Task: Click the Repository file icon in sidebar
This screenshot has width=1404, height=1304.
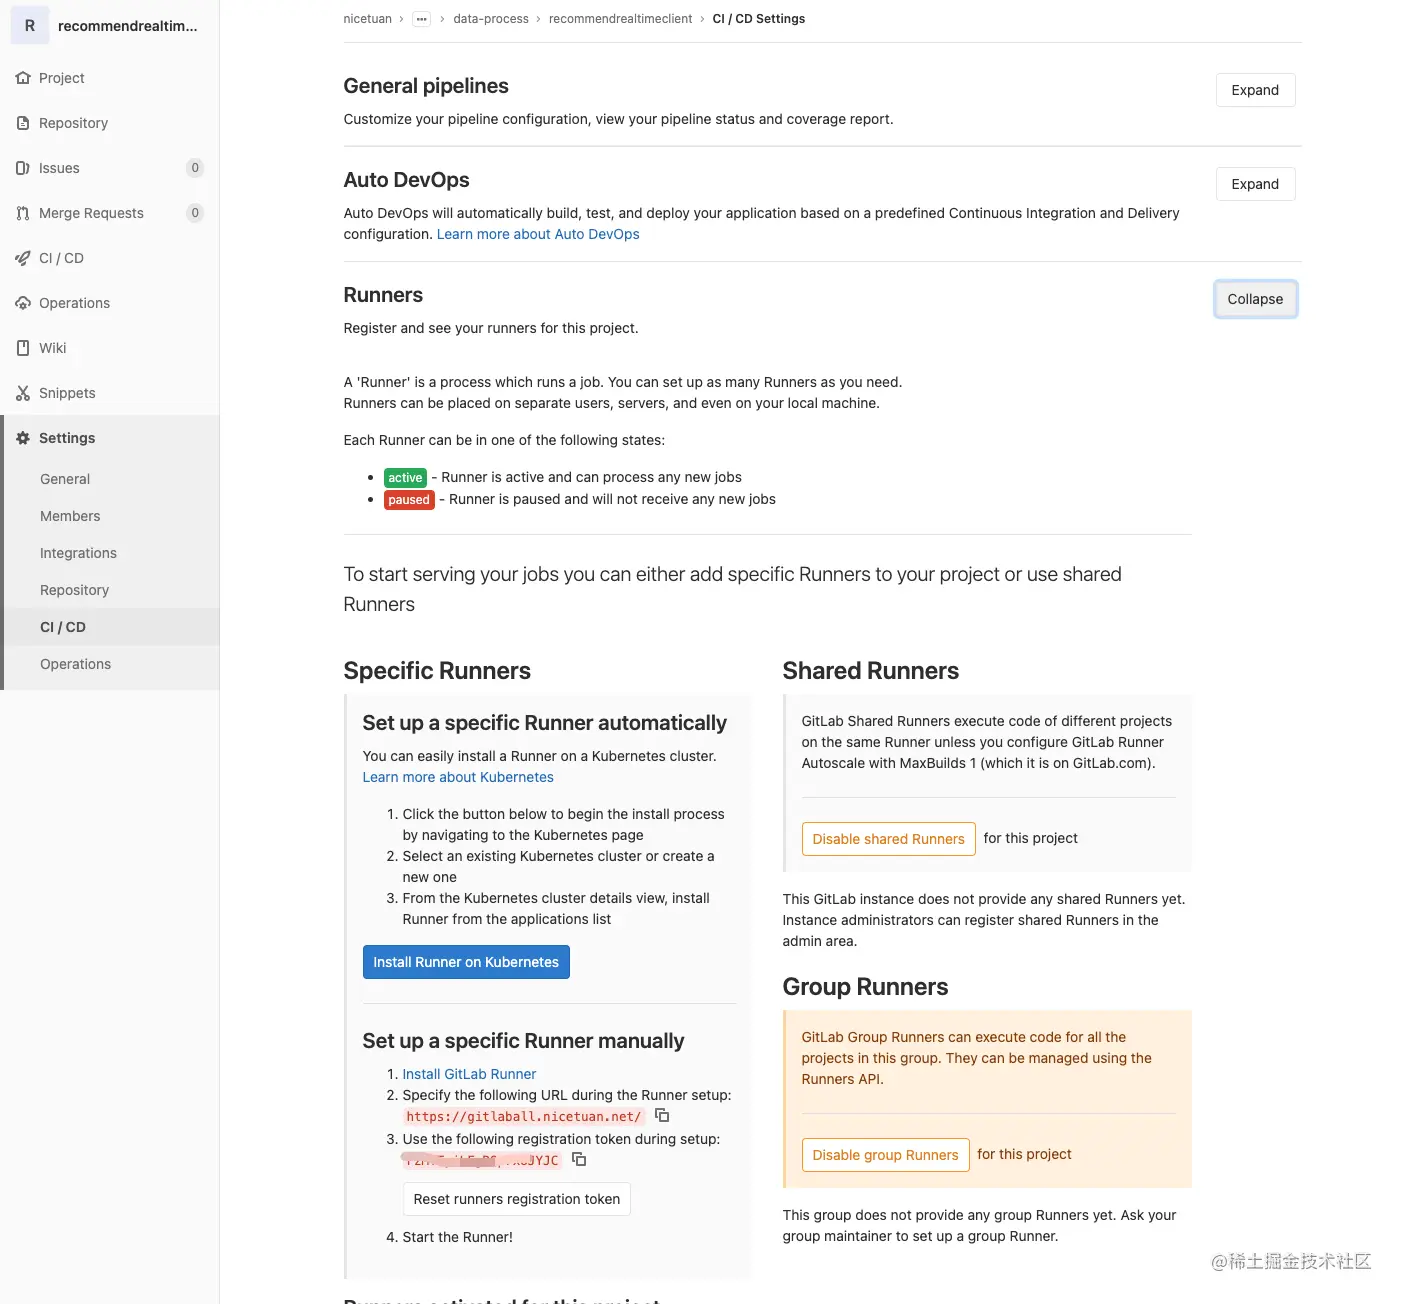Action: pos(23,123)
